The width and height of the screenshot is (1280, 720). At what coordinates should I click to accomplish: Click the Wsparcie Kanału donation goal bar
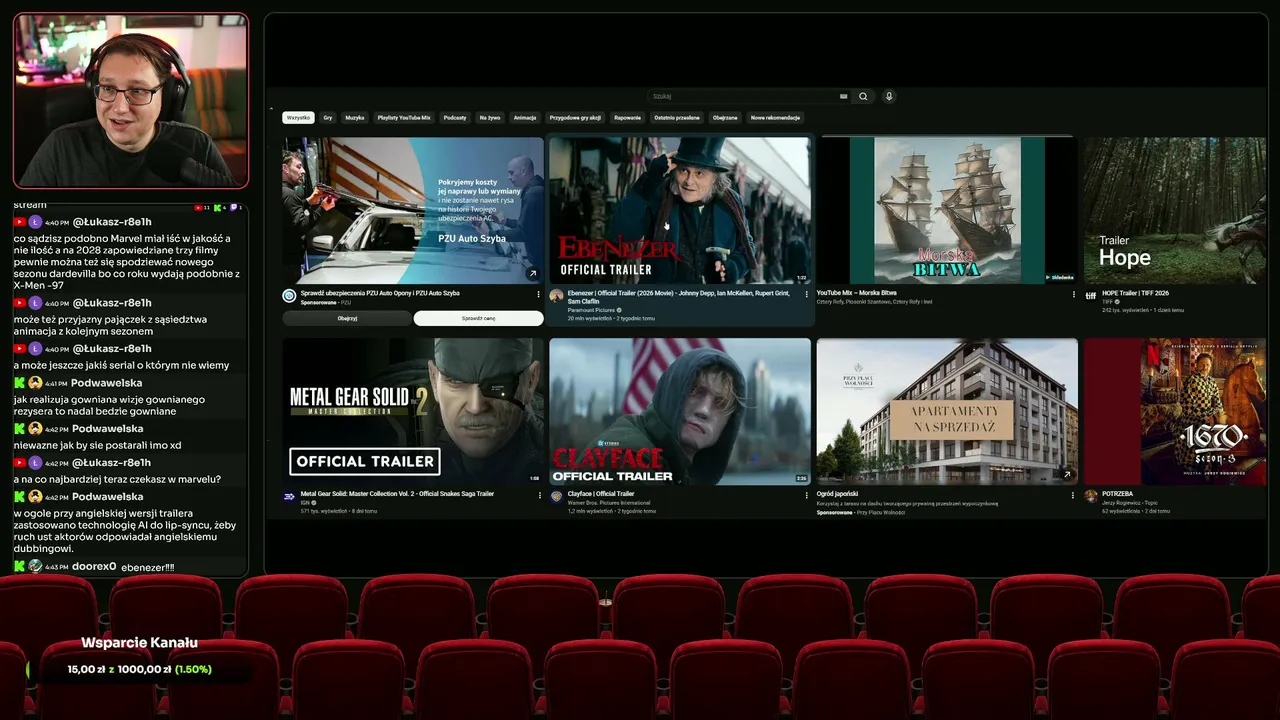coord(139,669)
